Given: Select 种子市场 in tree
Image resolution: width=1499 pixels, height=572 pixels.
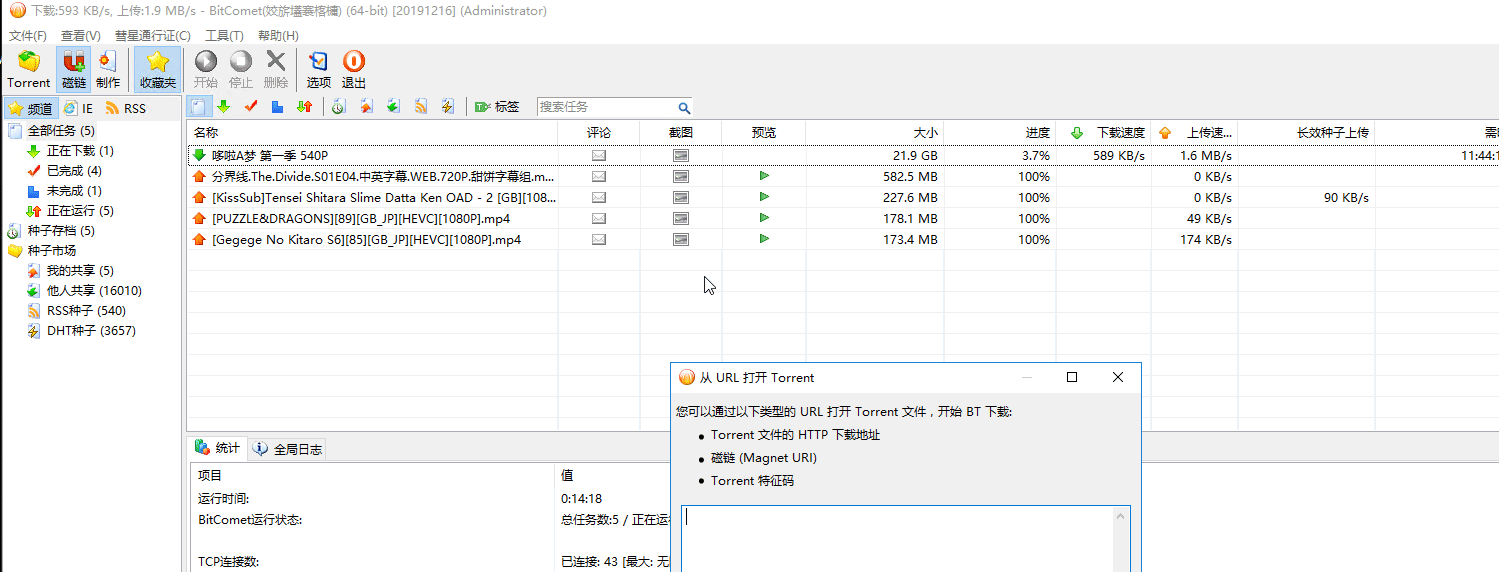Looking at the screenshot, I should coord(51,251).
